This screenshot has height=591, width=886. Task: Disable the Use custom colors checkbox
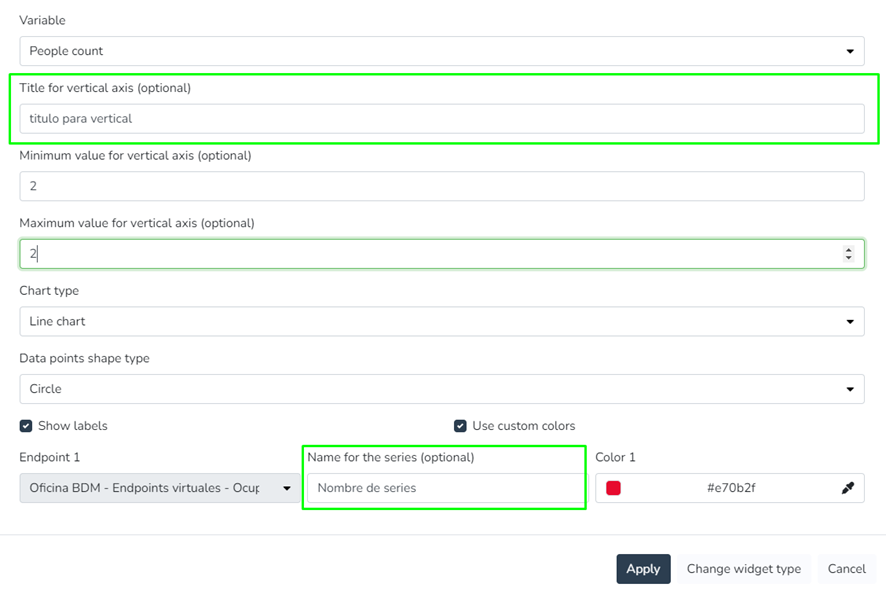coord(460,426)
